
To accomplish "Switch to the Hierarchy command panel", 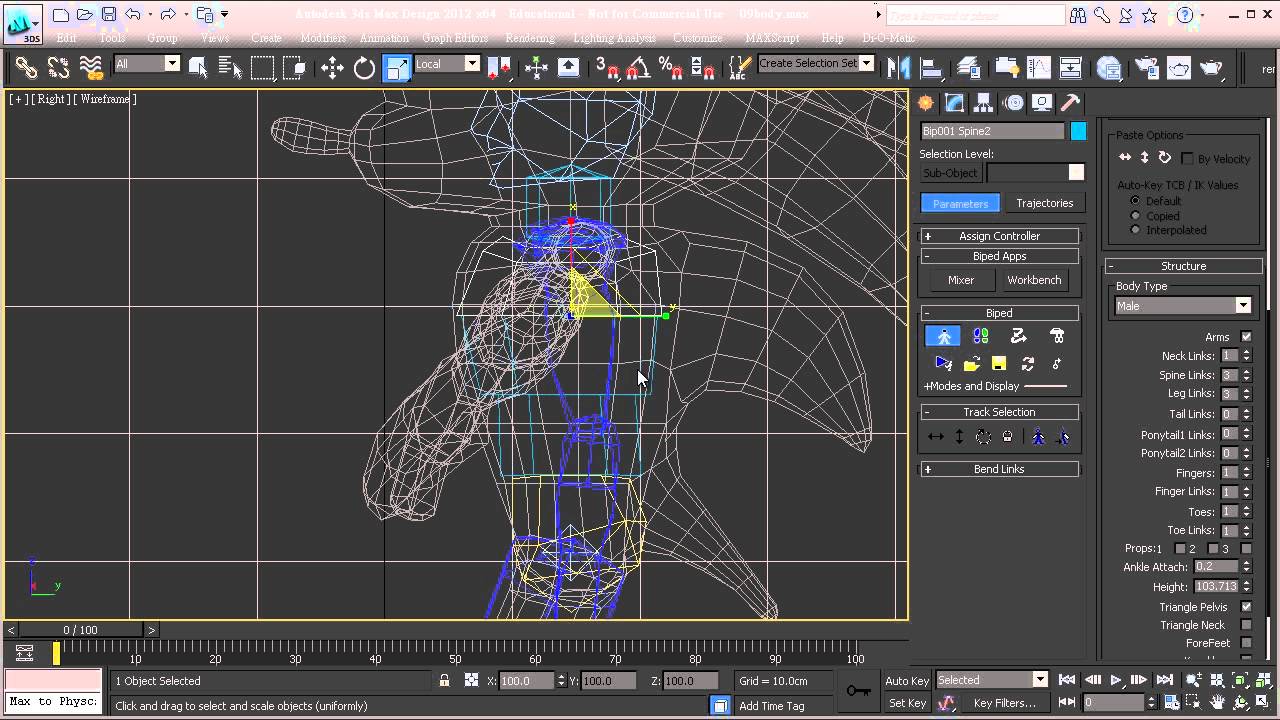I will [x=984, y=103].
